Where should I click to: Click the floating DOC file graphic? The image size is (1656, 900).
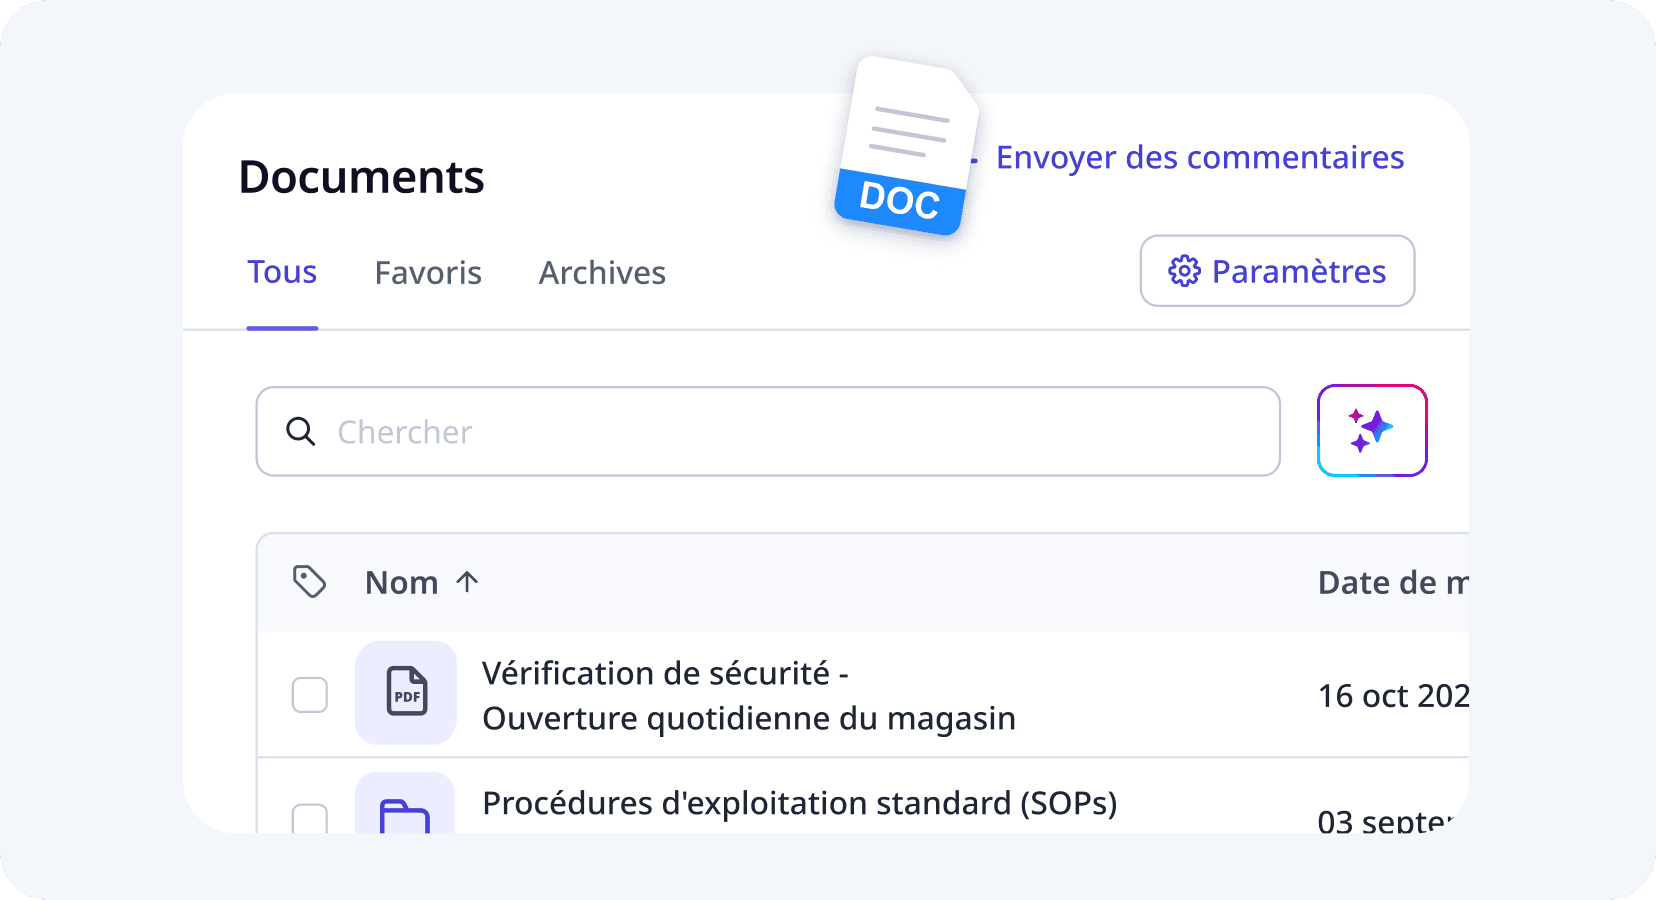click(x=905, y=146)
